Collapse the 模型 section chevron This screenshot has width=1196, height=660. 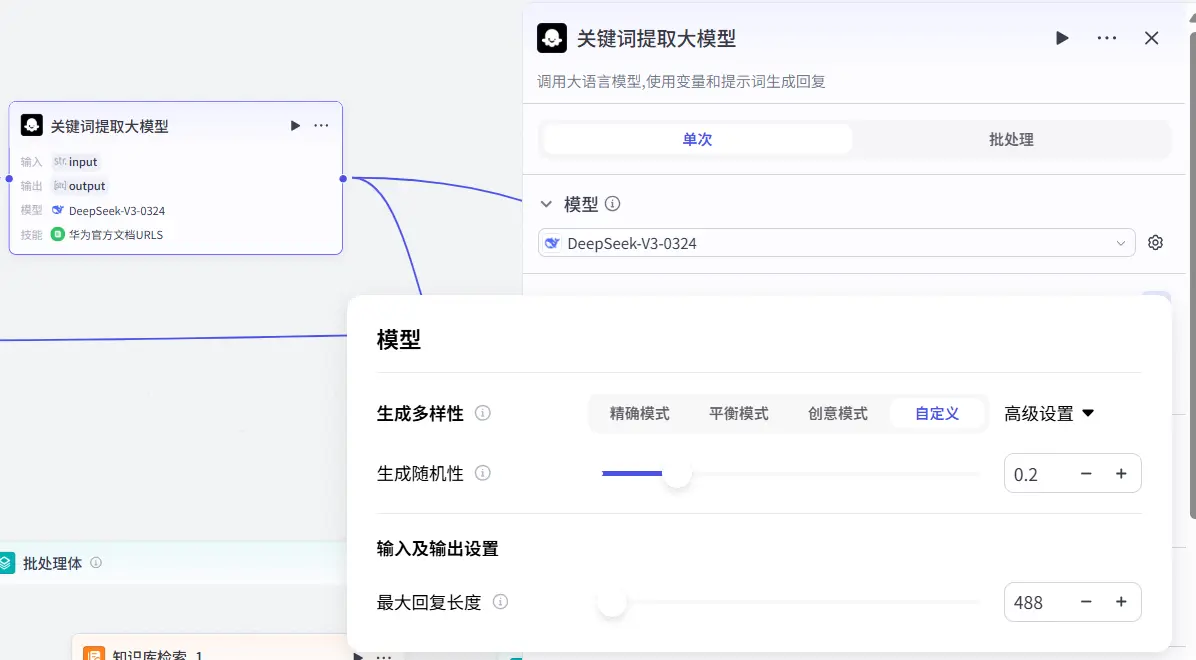pos(546,203)
